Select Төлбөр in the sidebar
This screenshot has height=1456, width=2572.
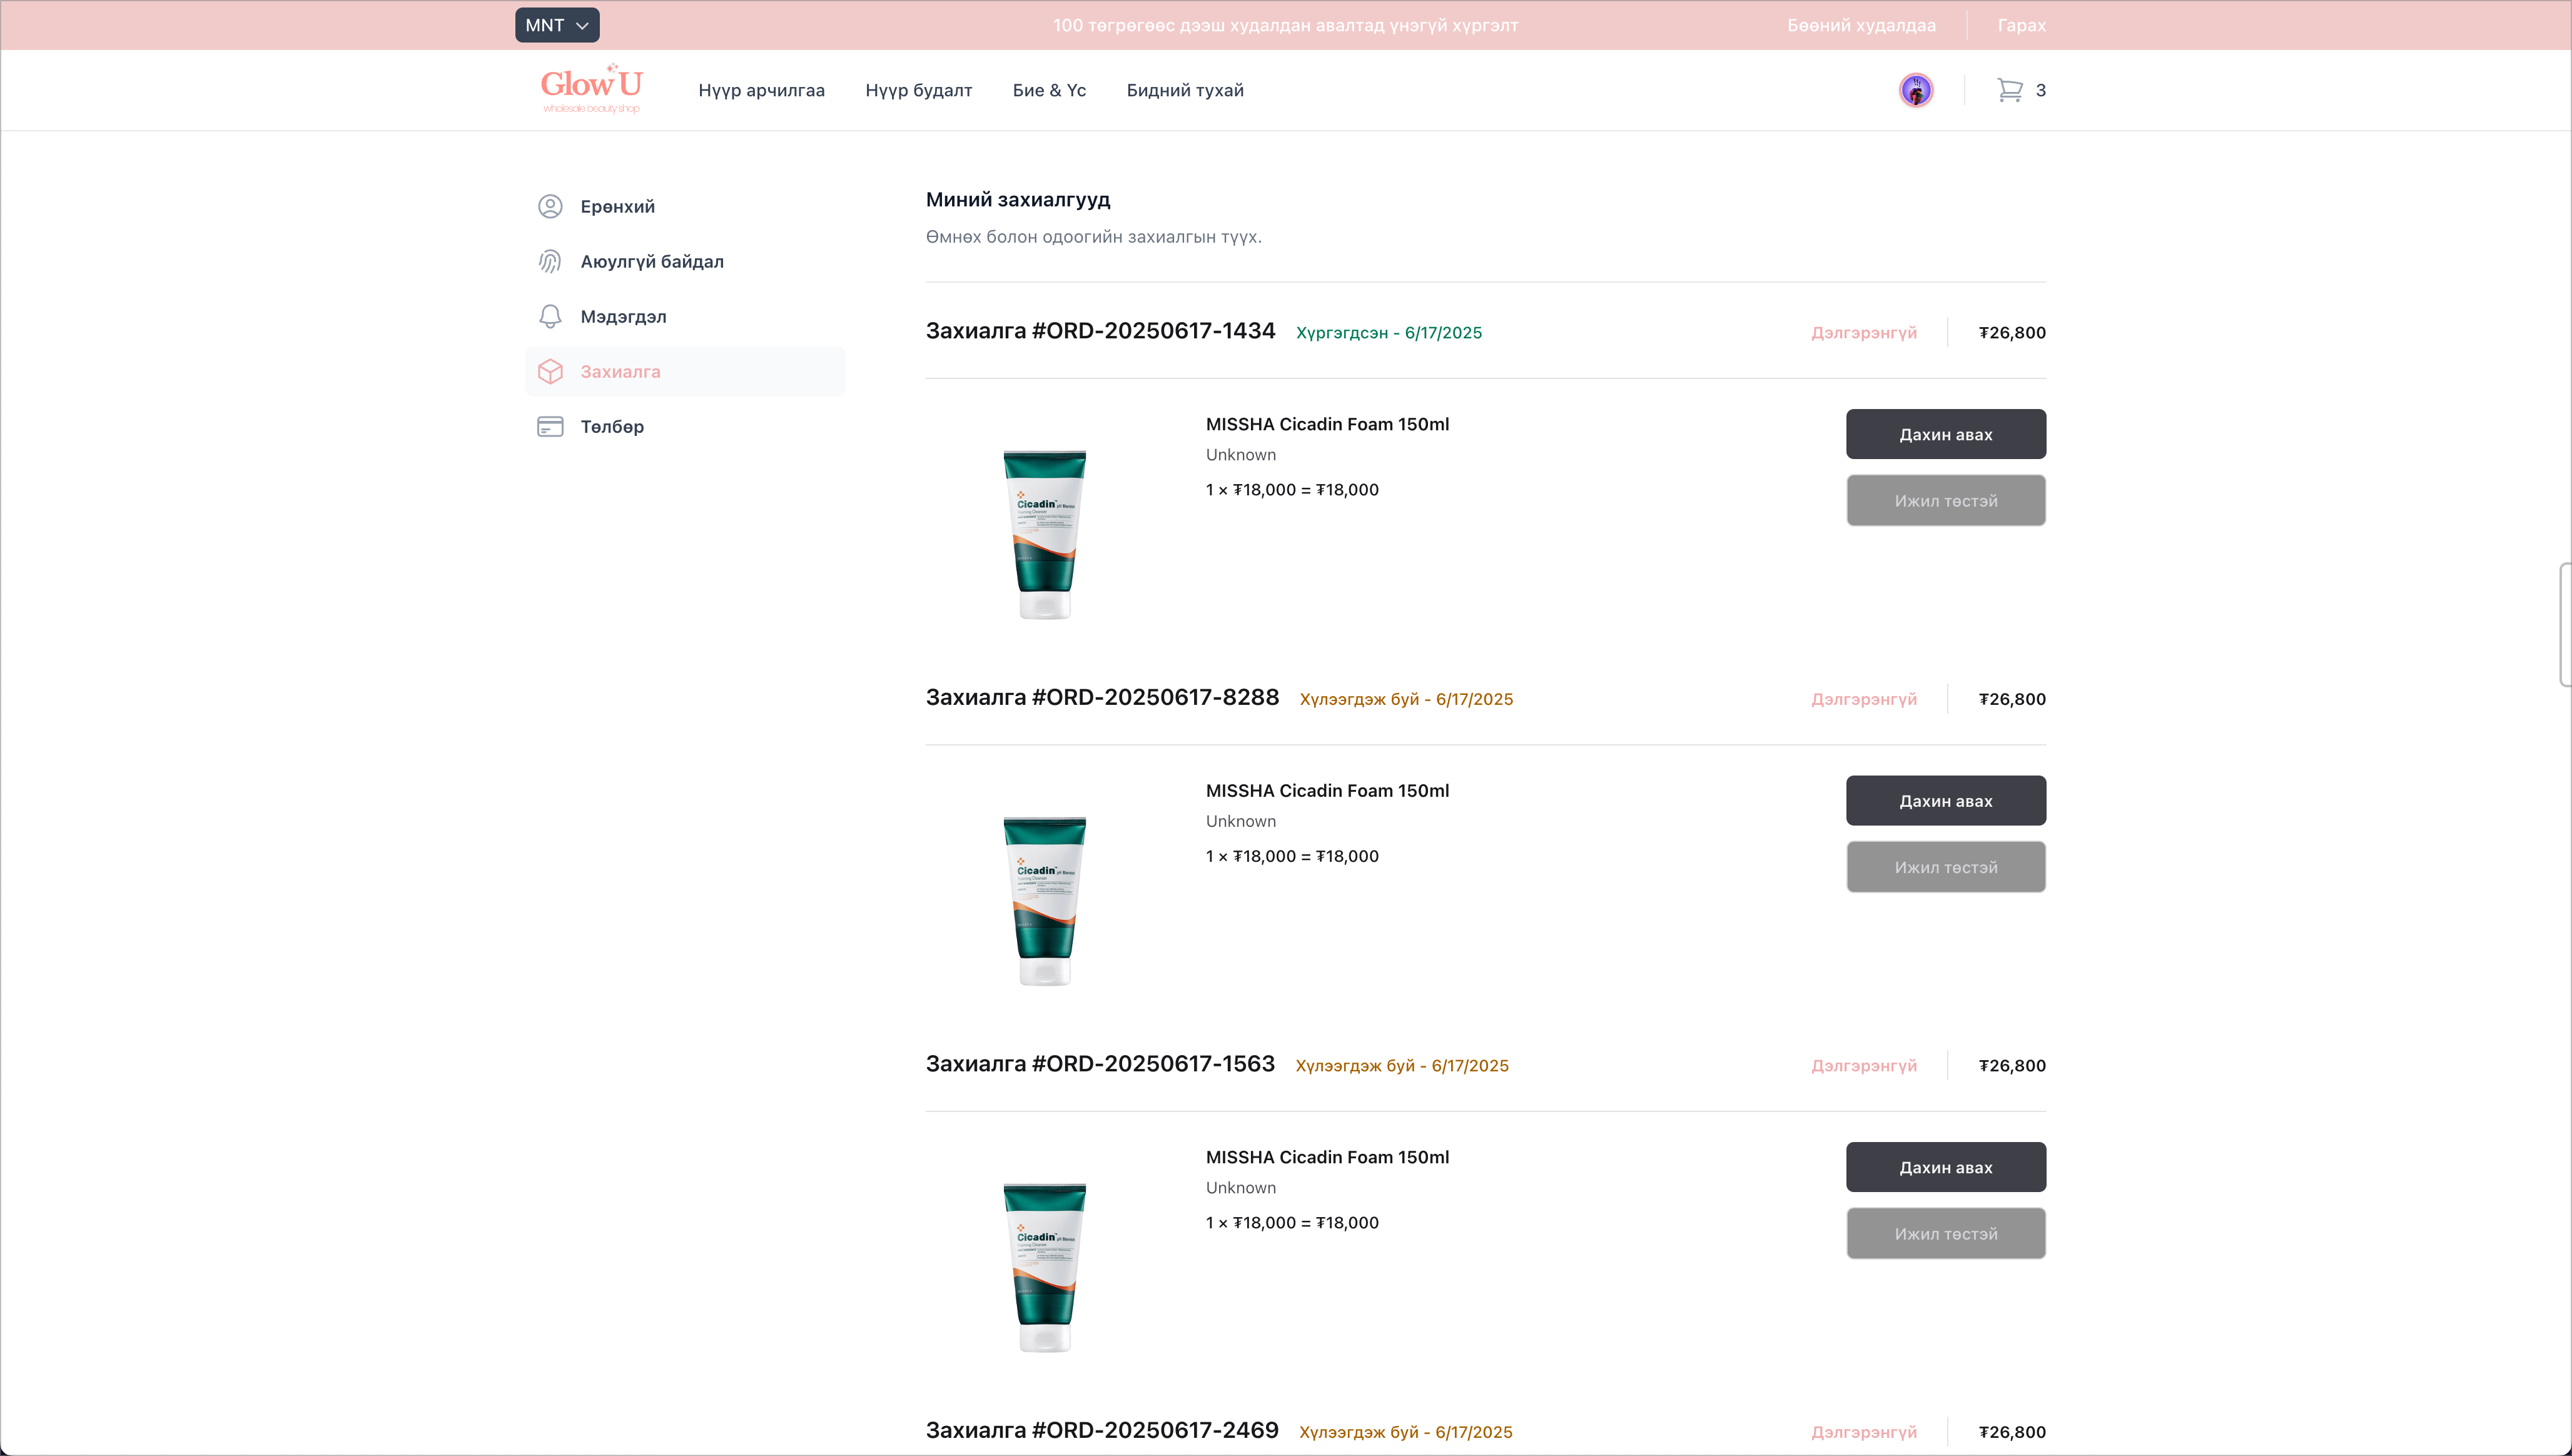pyautogui.click(x=685, y=426)
